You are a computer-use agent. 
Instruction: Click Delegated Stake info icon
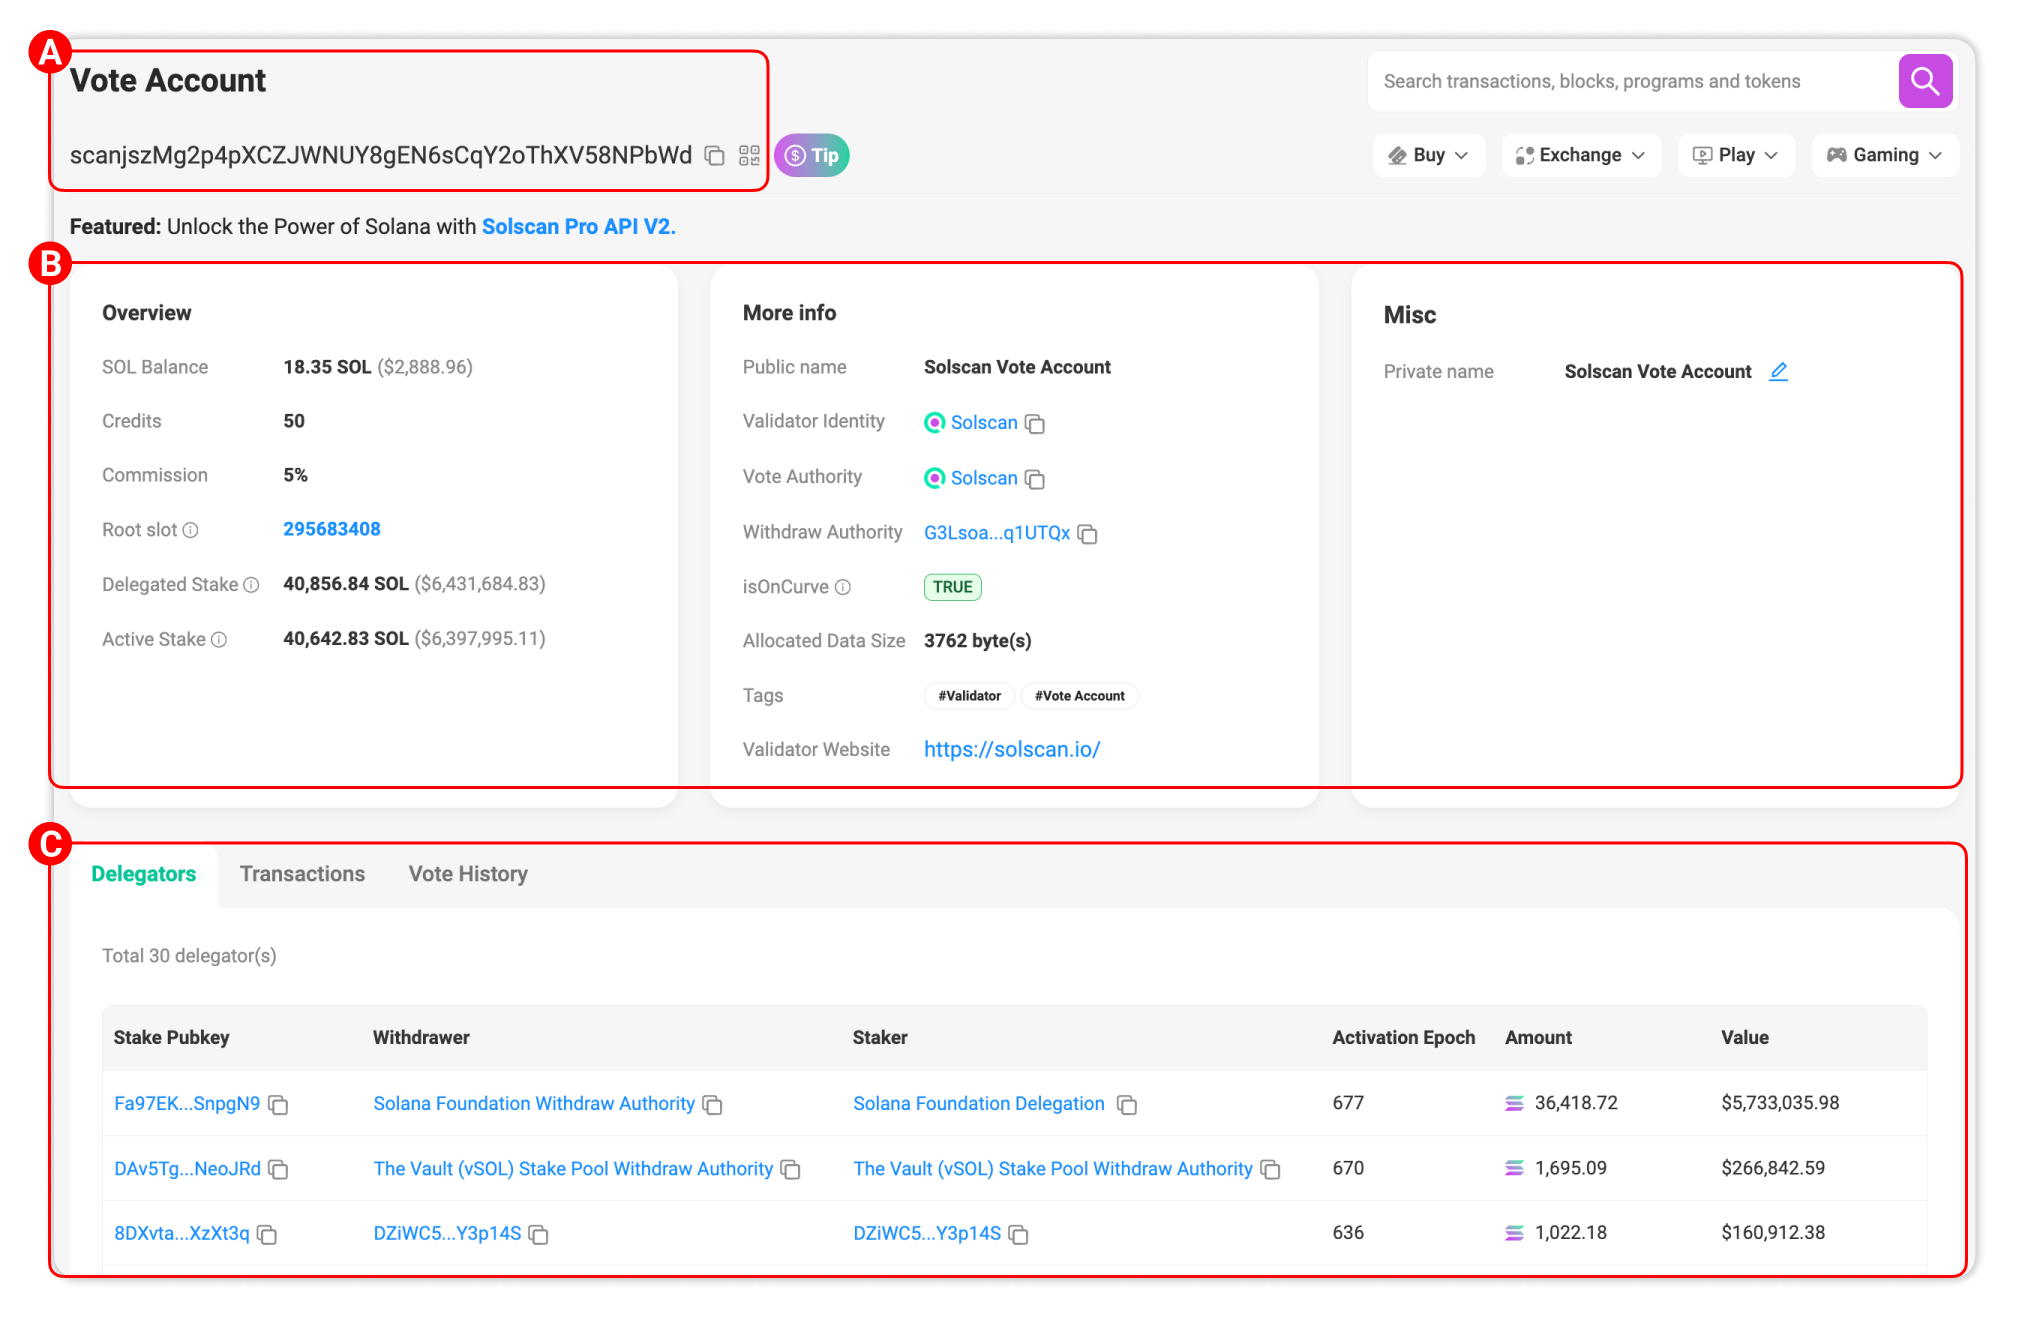(251, 584)
